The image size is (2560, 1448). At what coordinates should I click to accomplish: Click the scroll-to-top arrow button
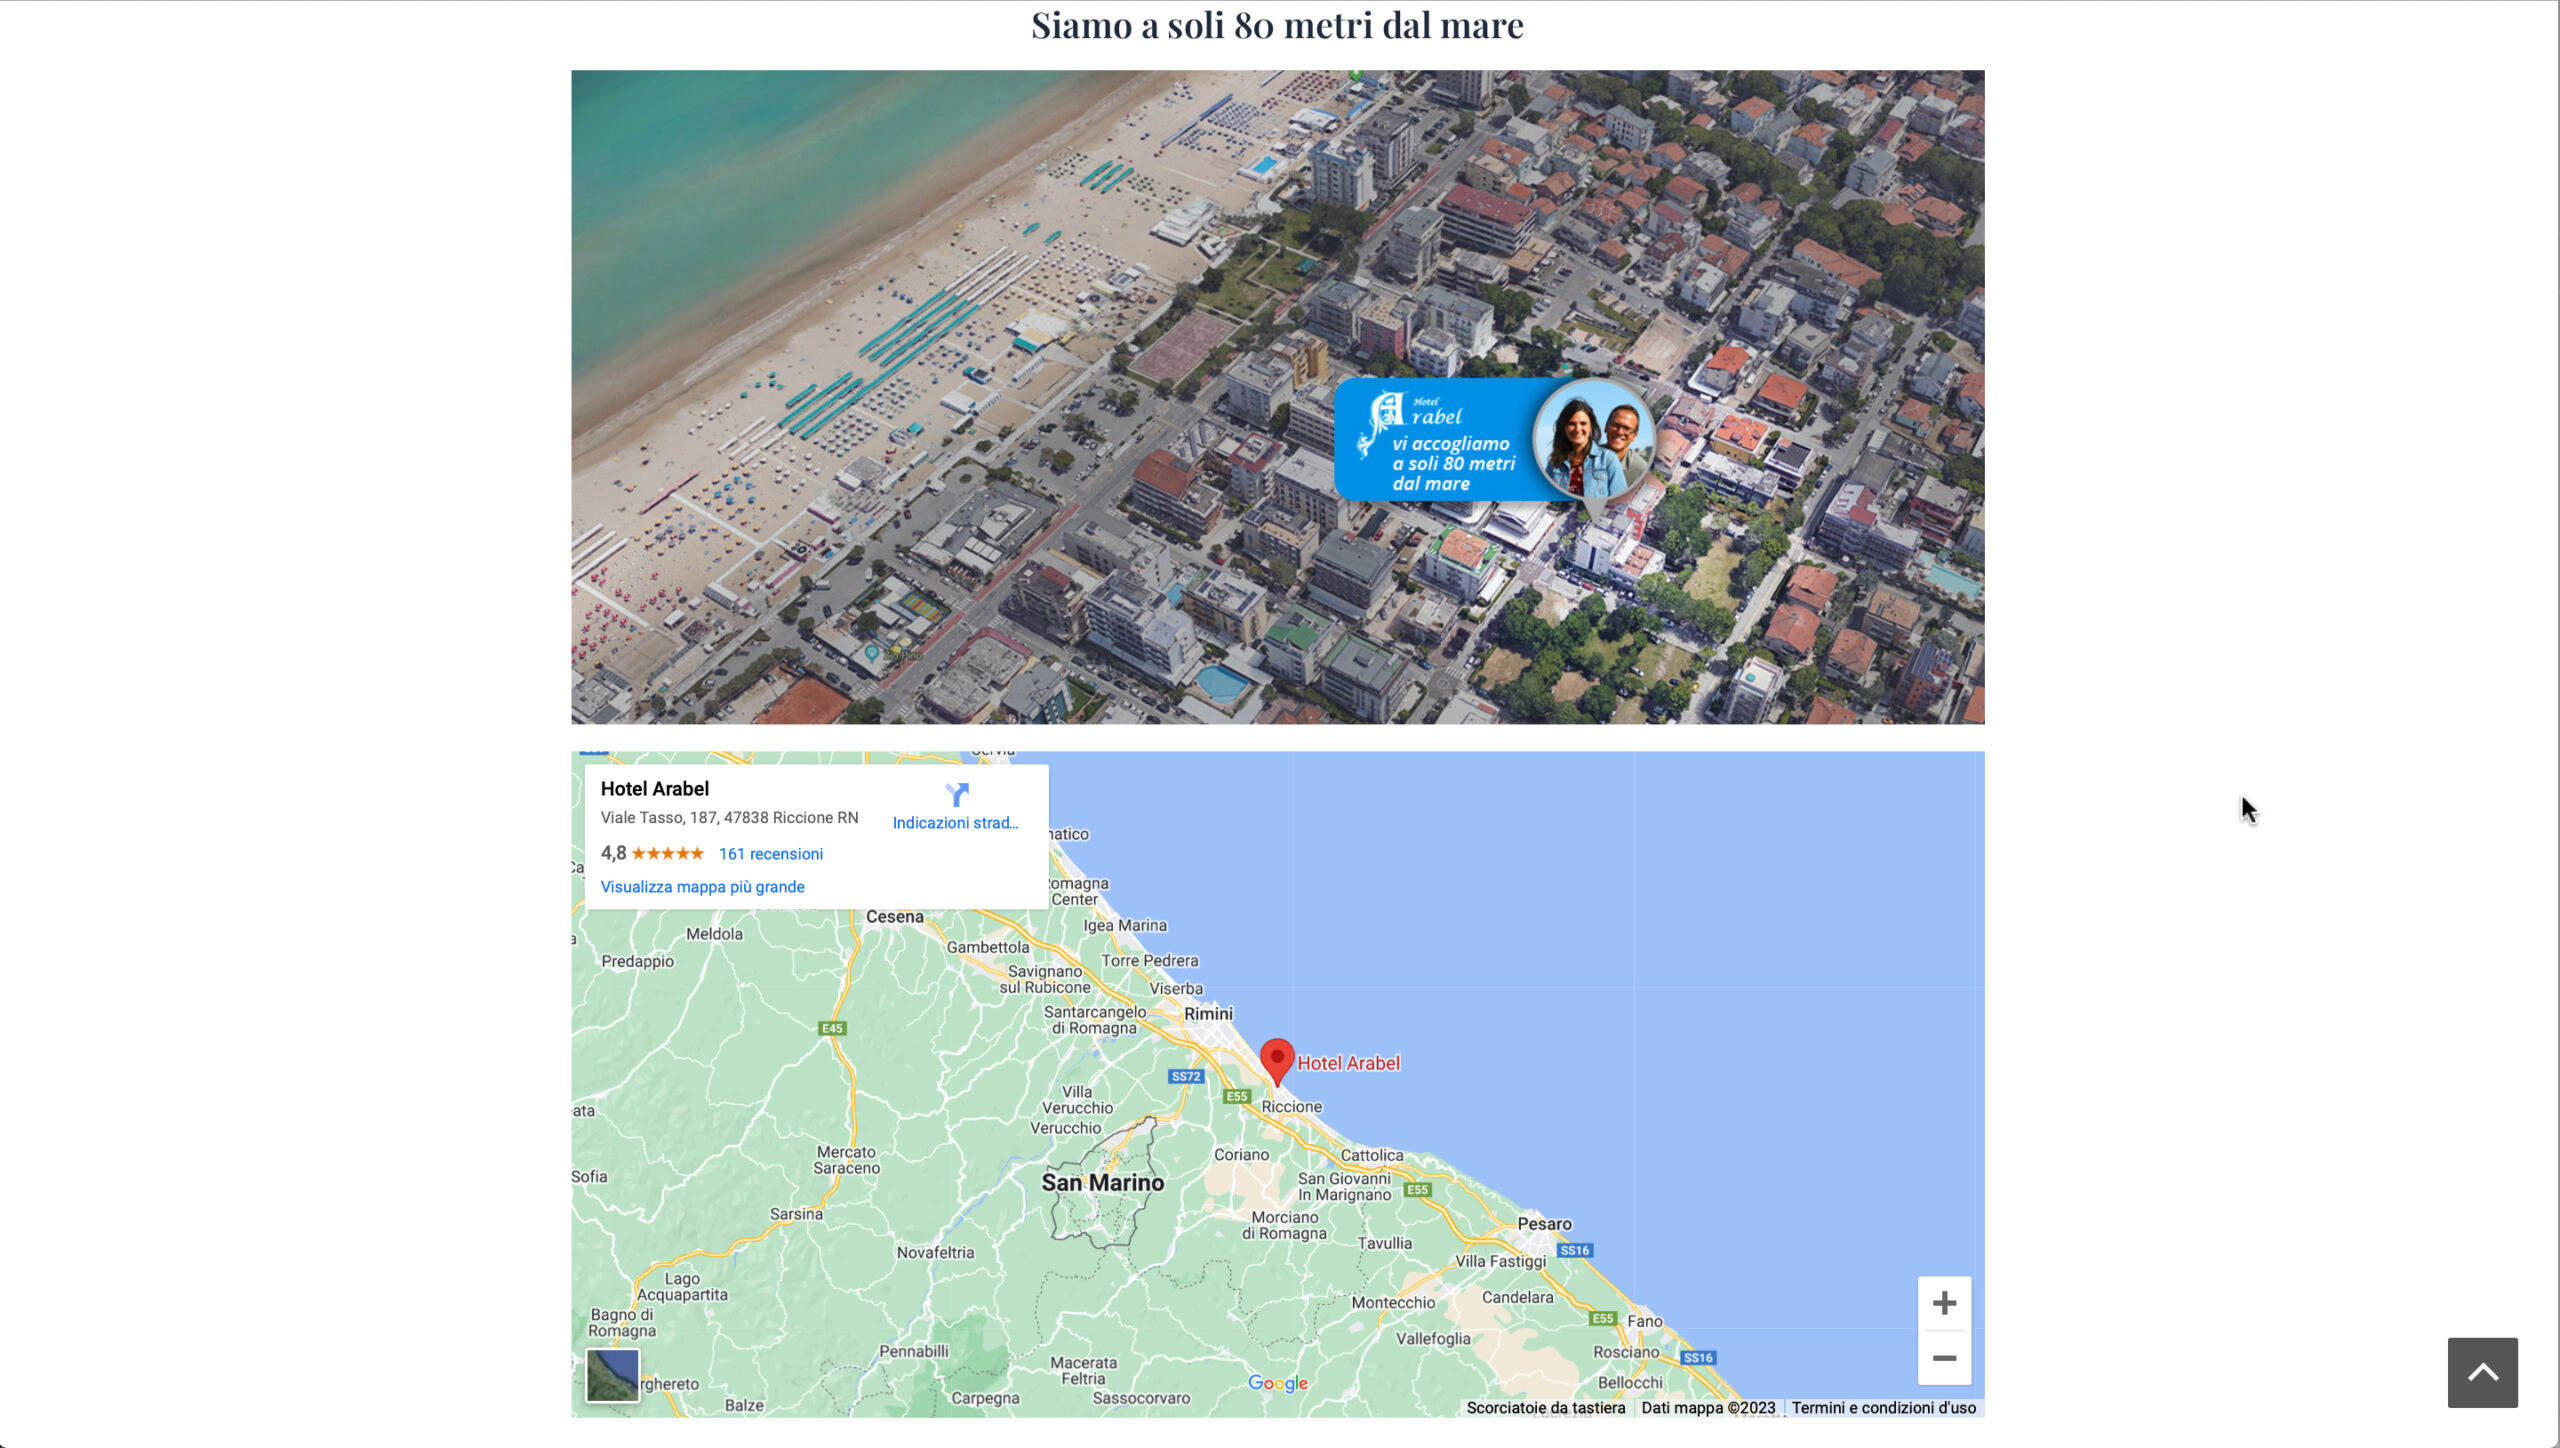pos(2482,1372)
